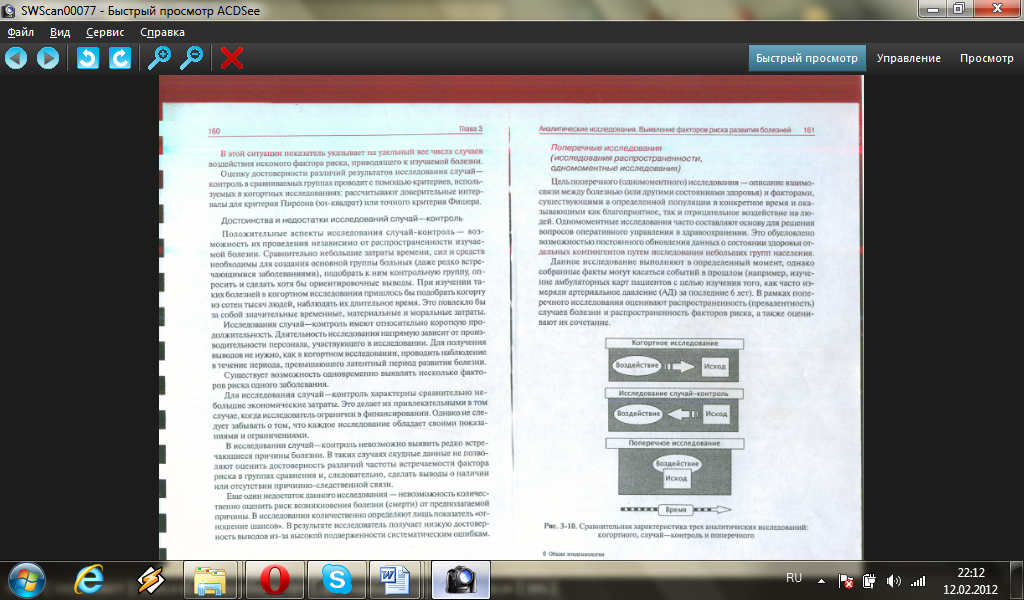Open Windows Explorer folder in taskbar

210,580
